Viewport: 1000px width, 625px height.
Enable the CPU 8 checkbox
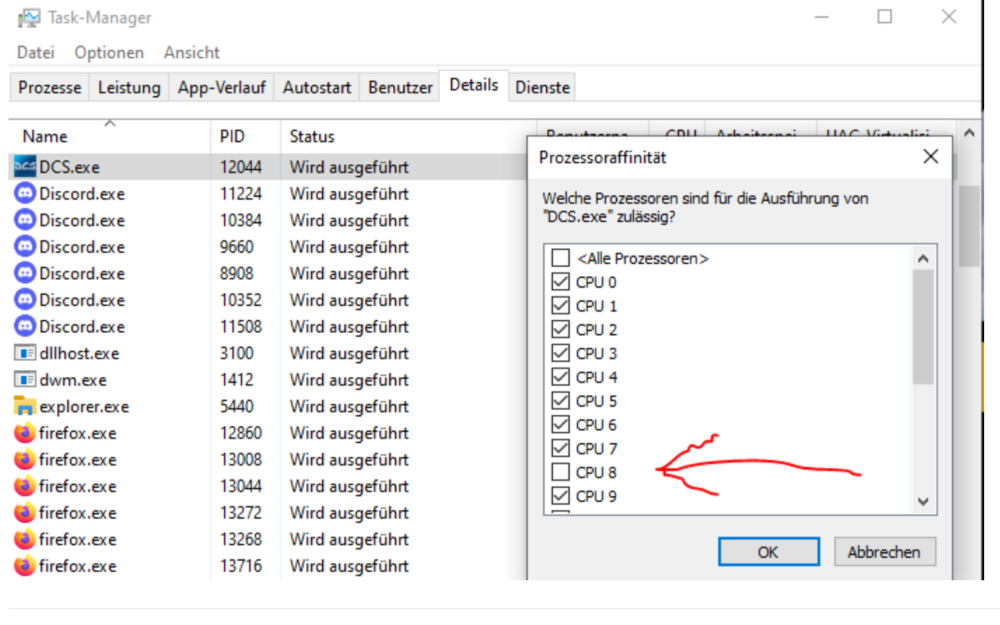click(x=561, y=472)
